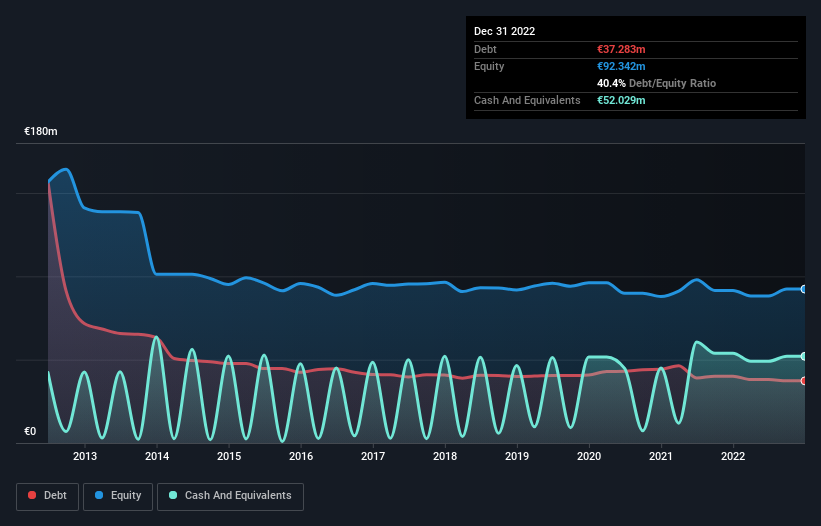Select the teal Cash endpoint marker

(x=804, y=356)
